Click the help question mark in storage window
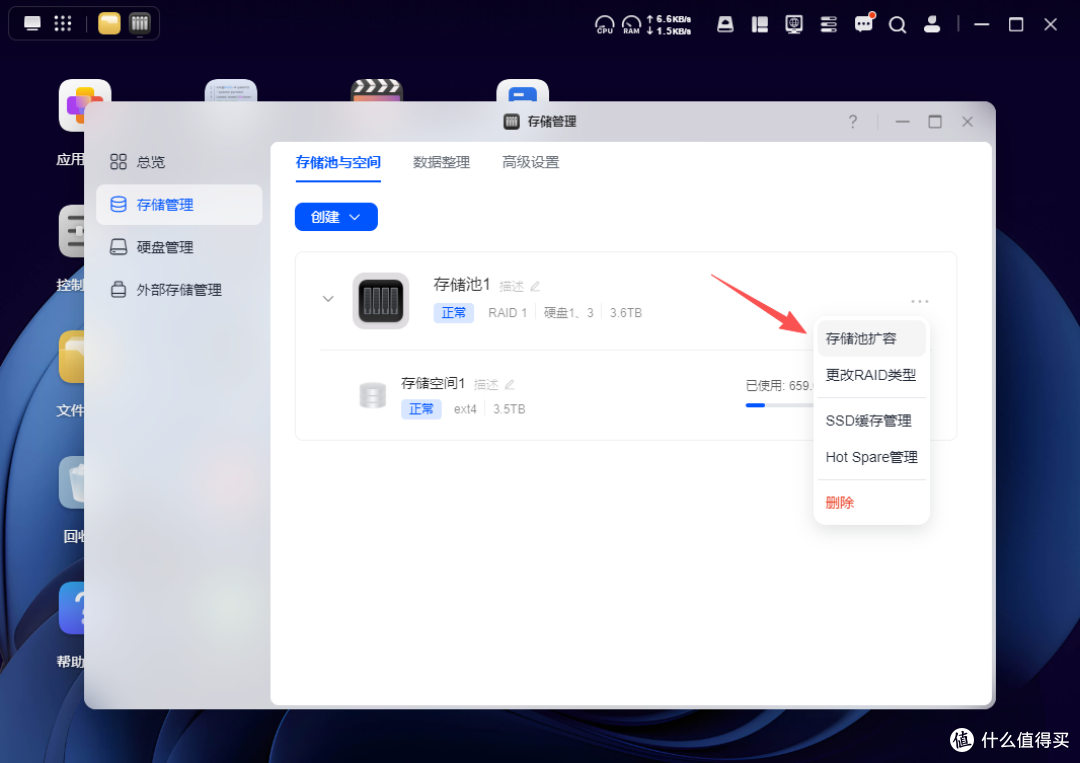 click(x=853, y=122)
